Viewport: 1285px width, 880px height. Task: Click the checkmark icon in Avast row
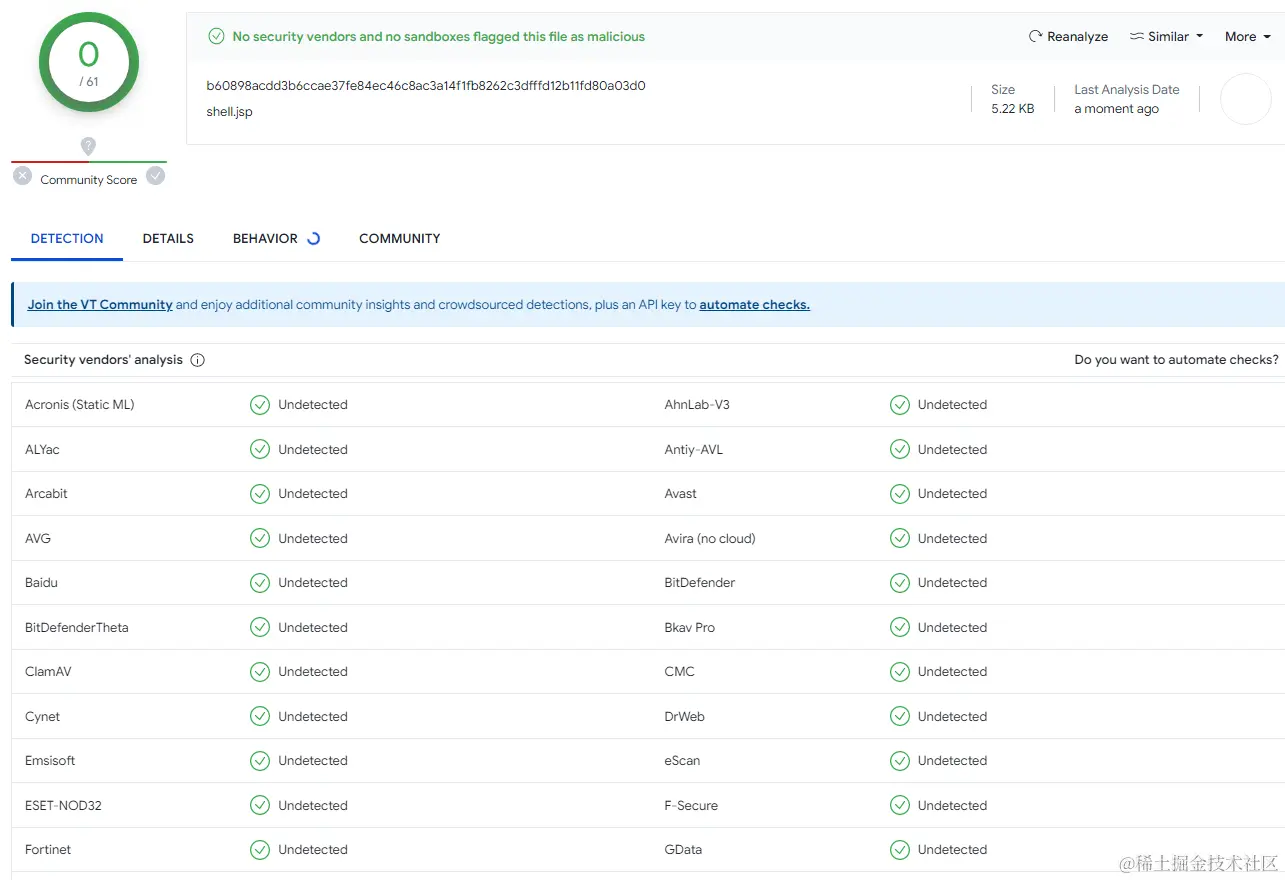900,494
